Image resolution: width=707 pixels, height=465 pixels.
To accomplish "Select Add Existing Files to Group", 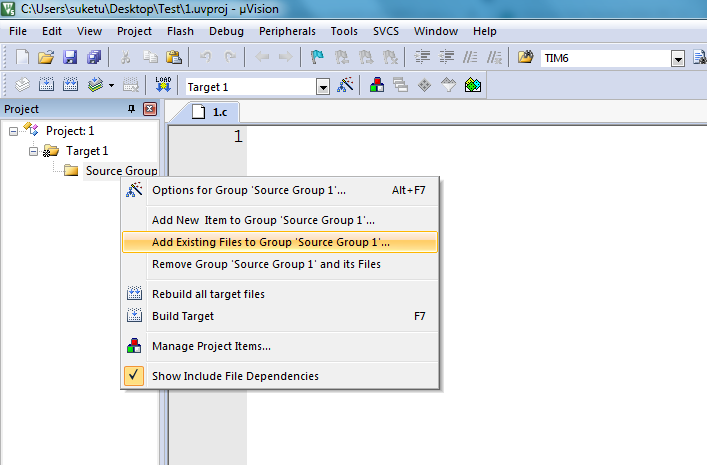I will 270,242.
